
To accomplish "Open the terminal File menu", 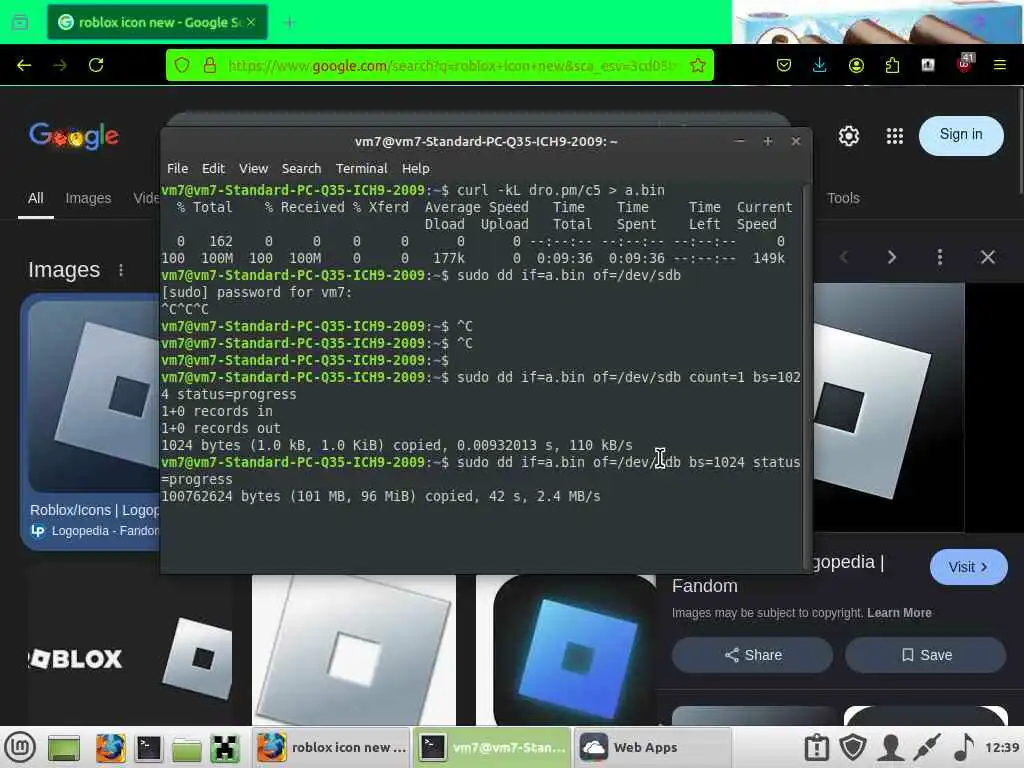I will click(177, 168).
